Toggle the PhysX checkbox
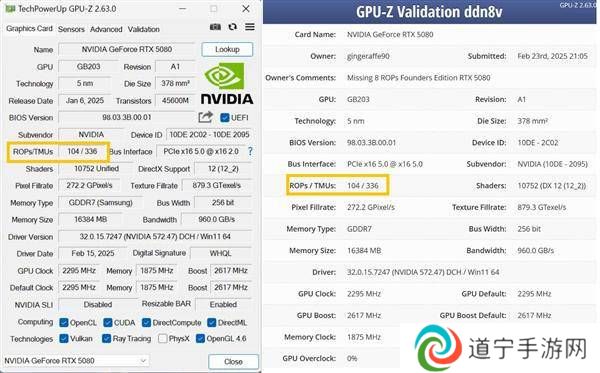This screenshot has width=600, height=373. [163, 339]
